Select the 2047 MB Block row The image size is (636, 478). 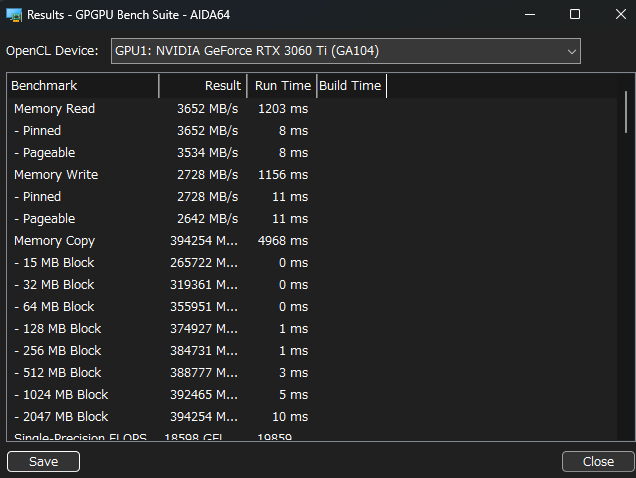[61, 417]
